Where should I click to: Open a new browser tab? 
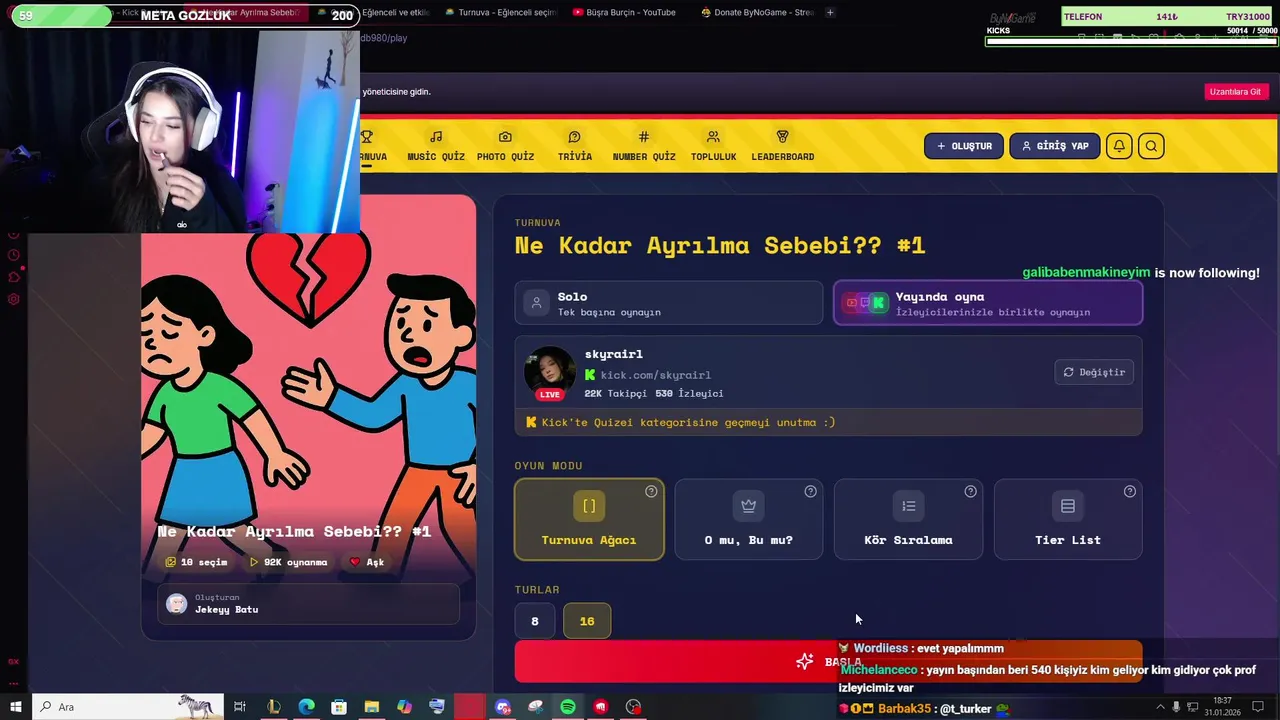tap(830, 12)
